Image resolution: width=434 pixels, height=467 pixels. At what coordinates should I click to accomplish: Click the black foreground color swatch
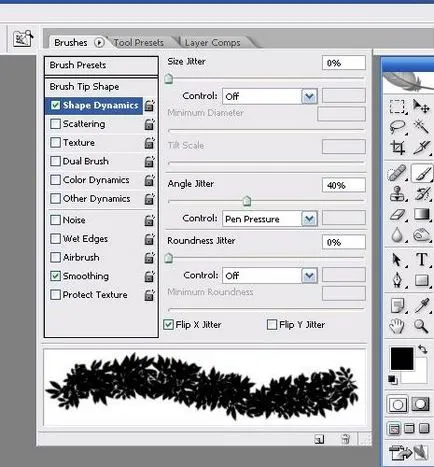(x=402, y=358)
